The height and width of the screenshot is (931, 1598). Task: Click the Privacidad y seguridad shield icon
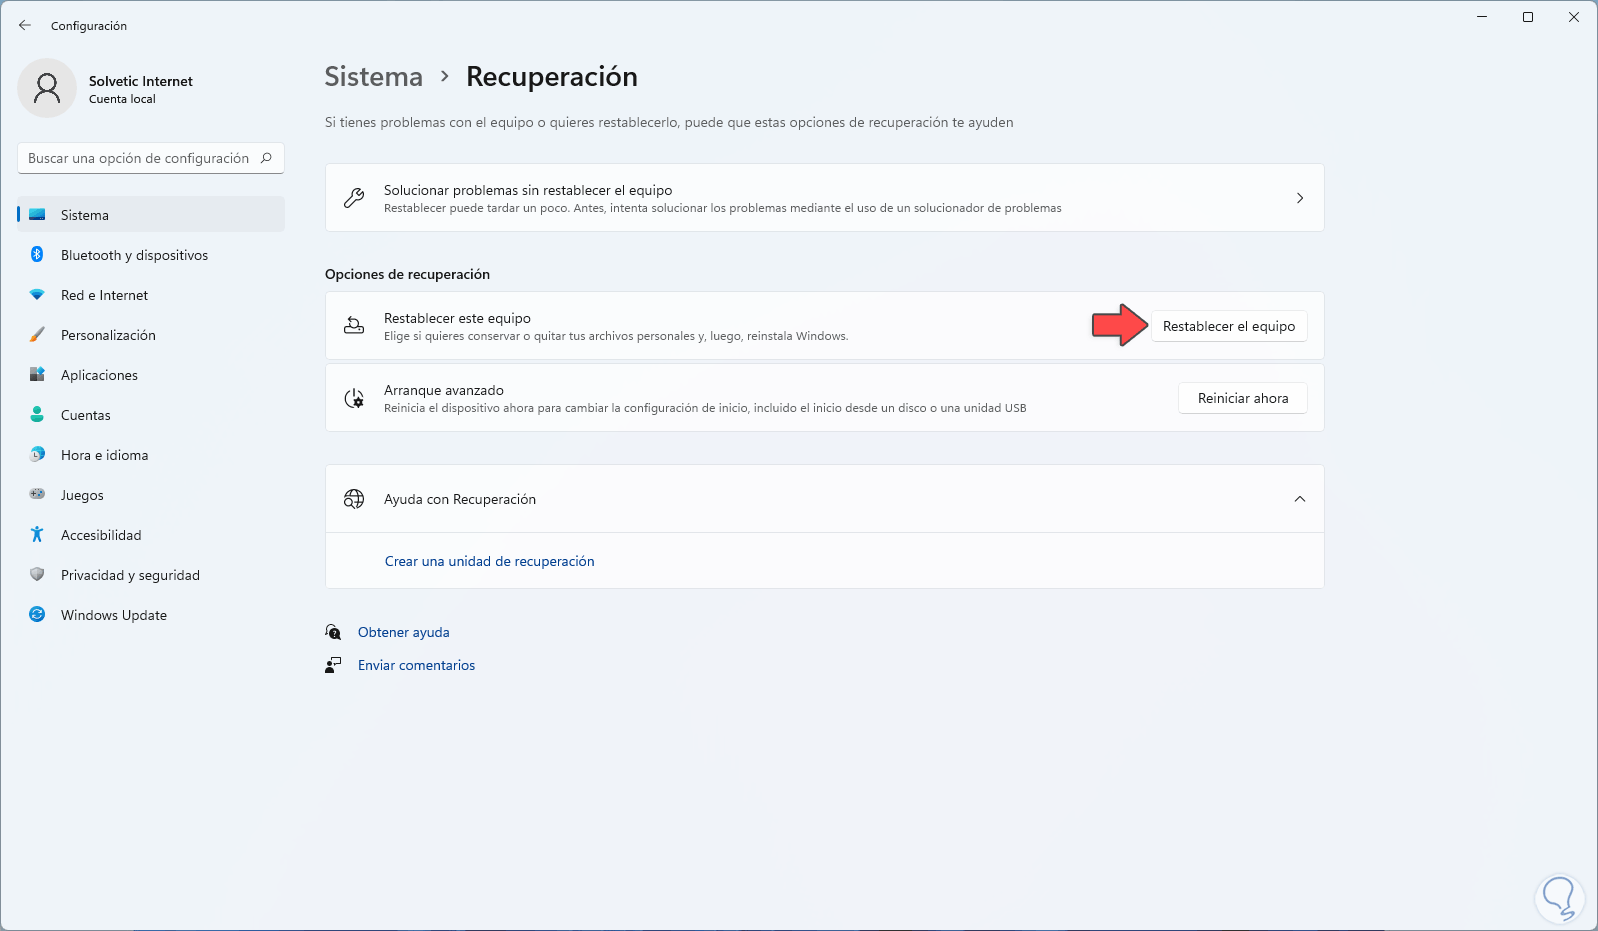(x=37, y=575)
